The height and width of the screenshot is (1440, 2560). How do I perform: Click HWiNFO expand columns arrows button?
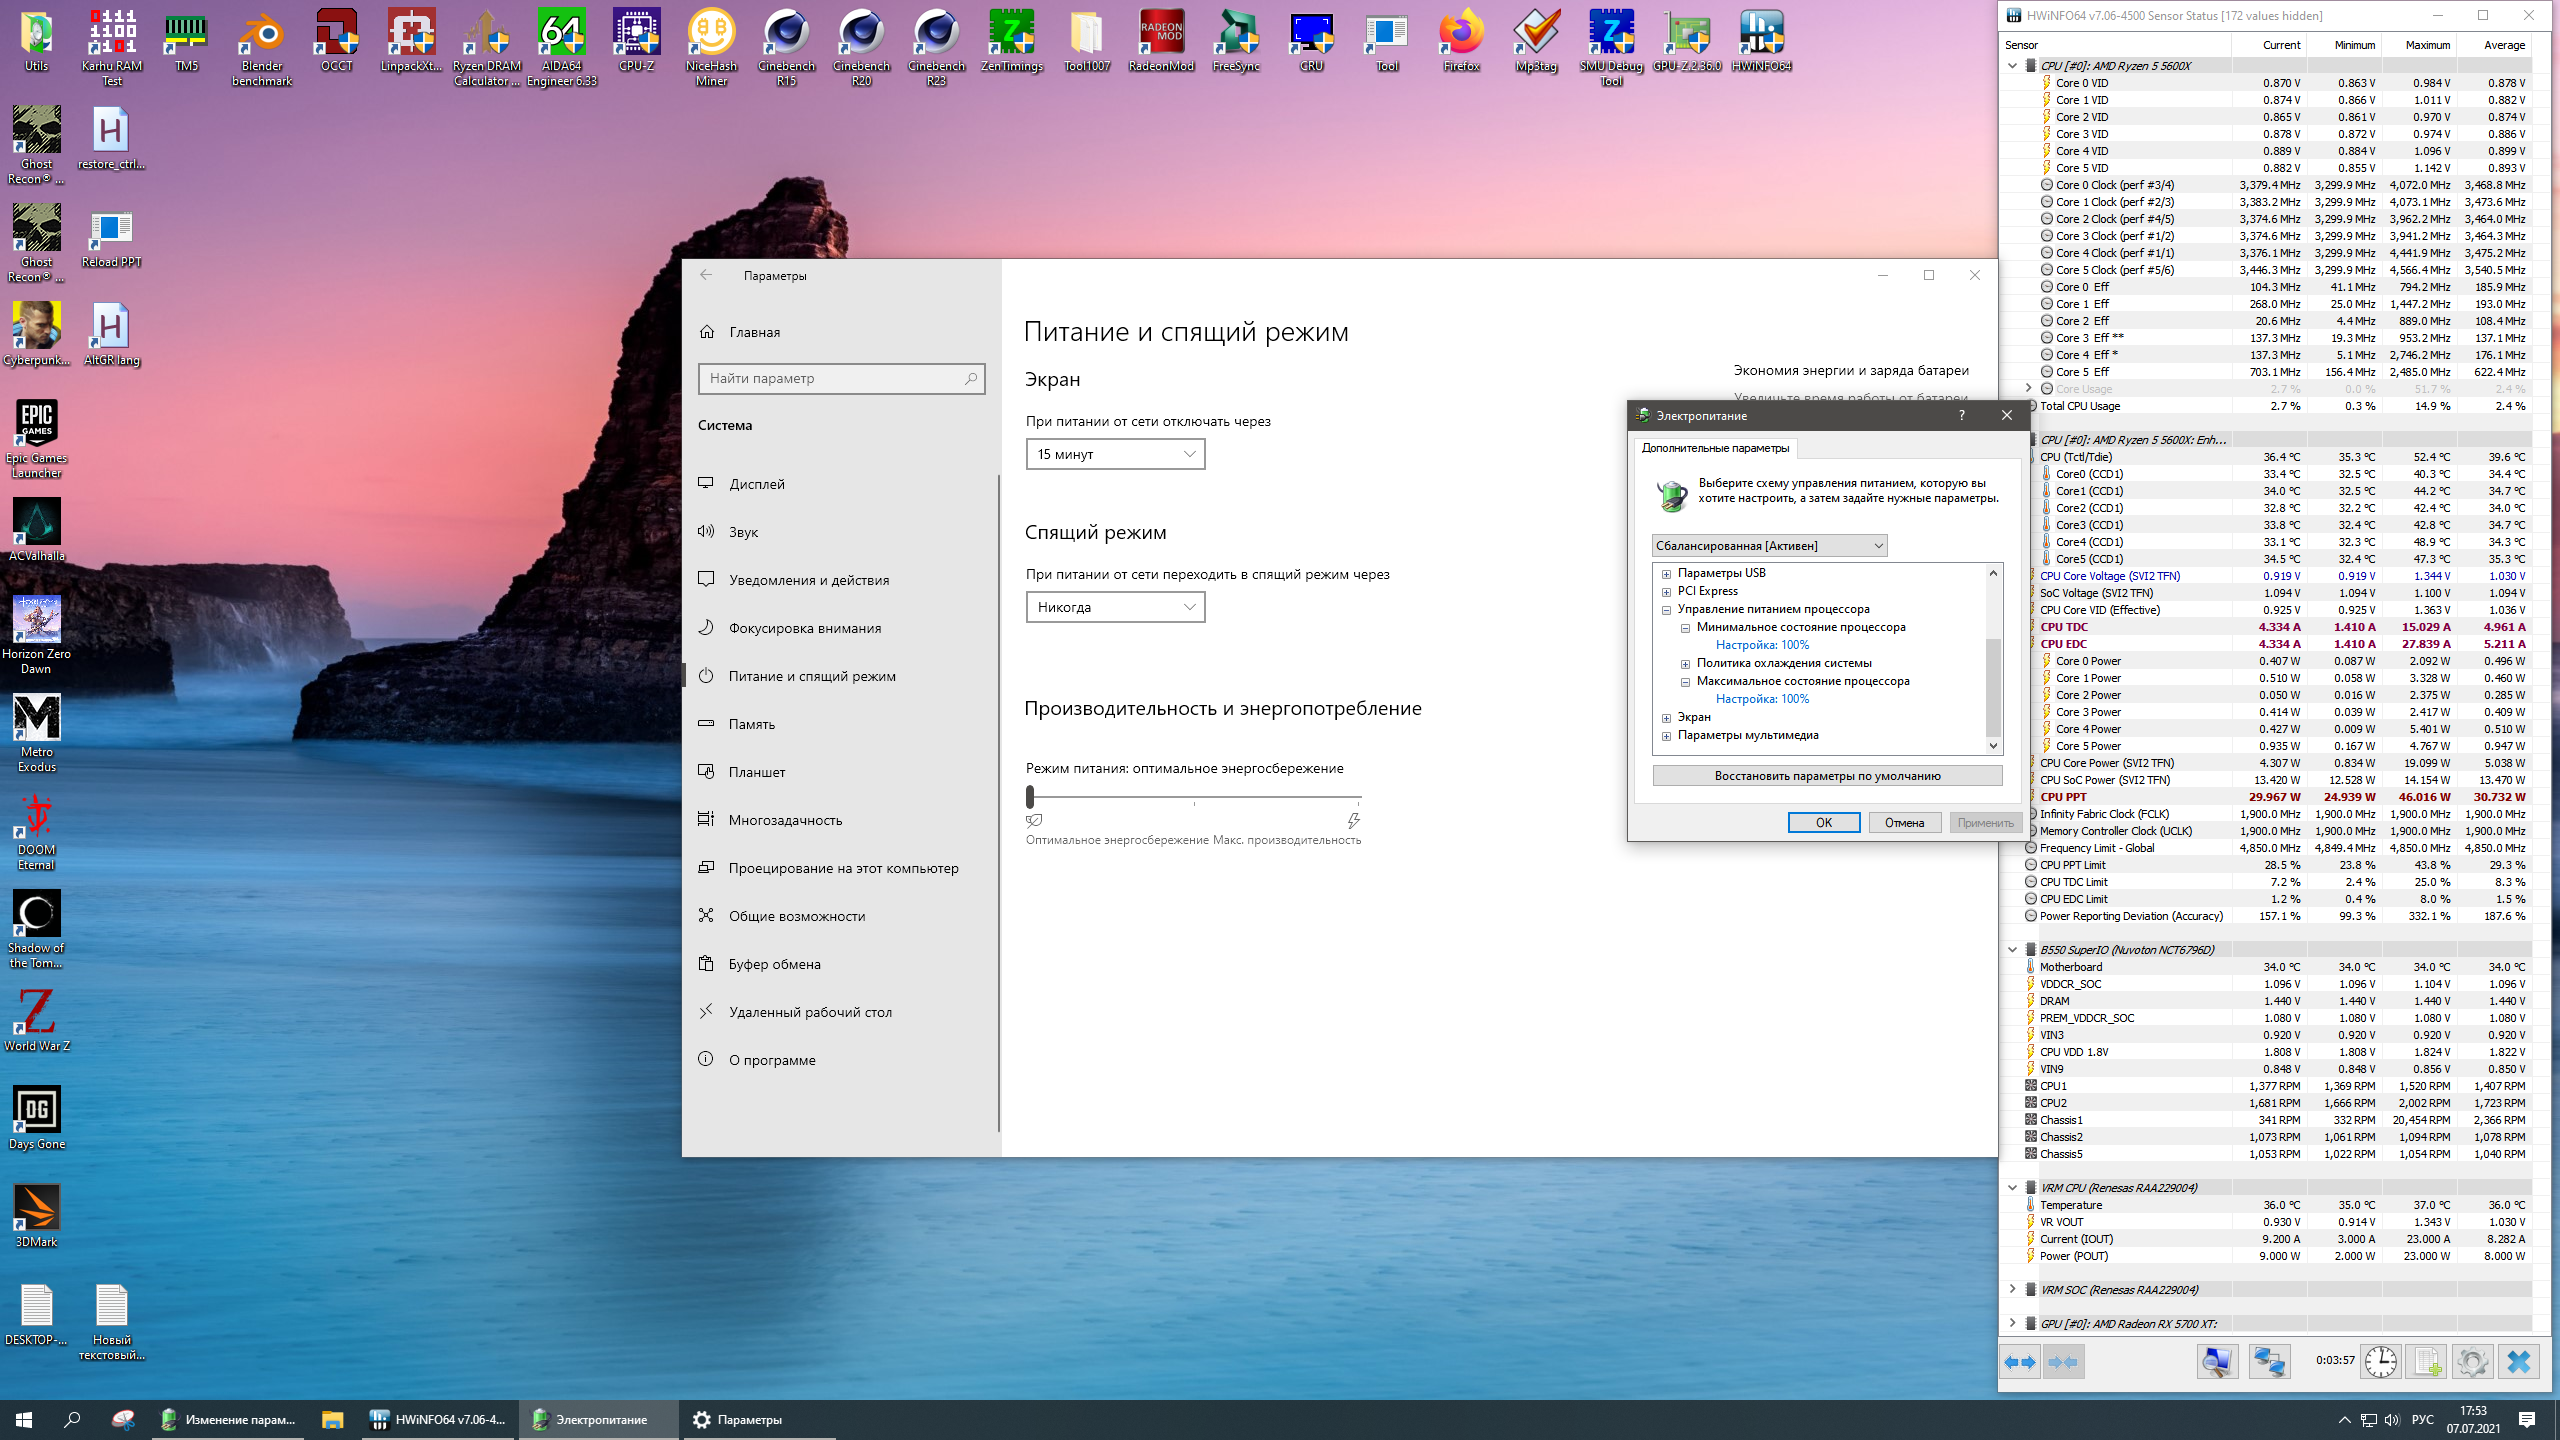[x=2020, y=1362]
